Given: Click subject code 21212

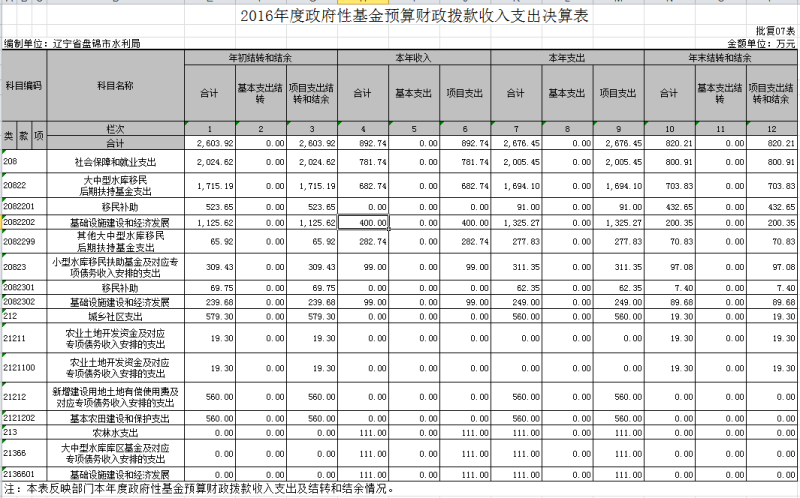Looking at the screenshot, I should (x=24, y=396).
